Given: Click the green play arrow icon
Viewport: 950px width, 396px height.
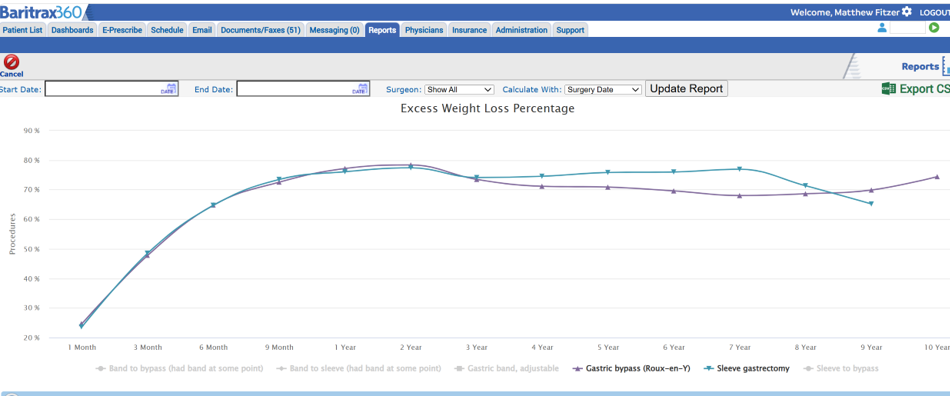Looking at the screenshot, I should click(x=934, y=28).
